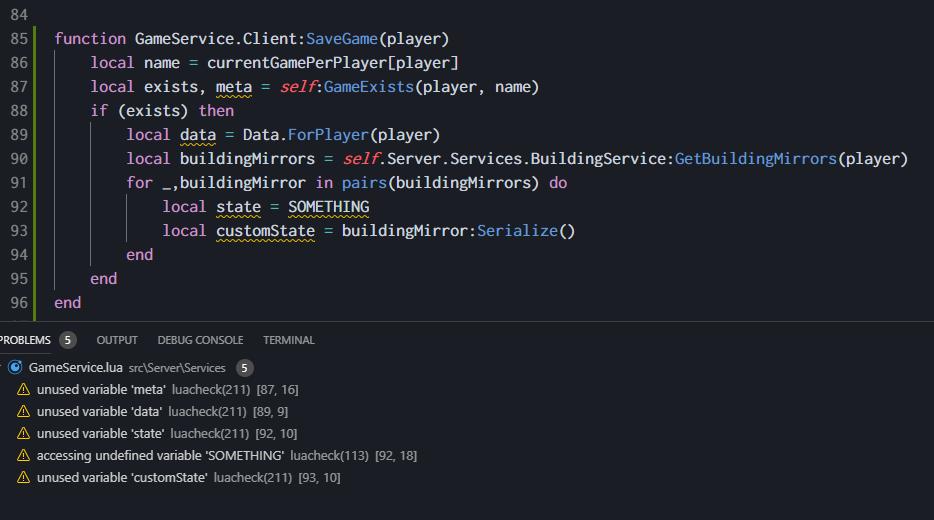Click the luacheck(113) code label
This screenshot has width=934, height=520.
[329, 456]
